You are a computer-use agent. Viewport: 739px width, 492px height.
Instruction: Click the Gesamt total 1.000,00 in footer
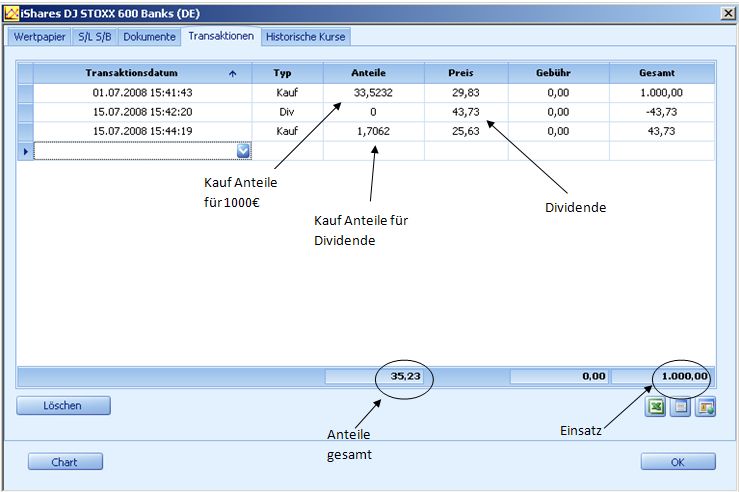[661, 376]
